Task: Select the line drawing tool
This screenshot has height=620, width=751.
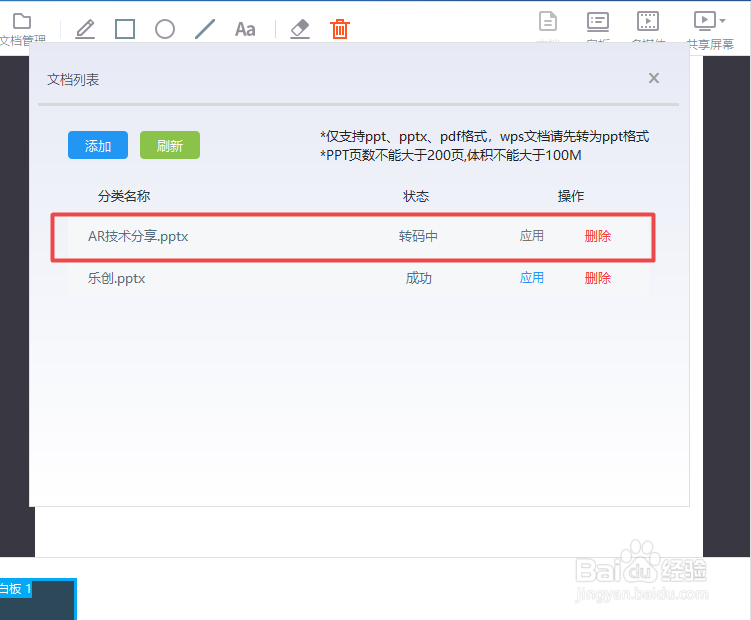Action: click(205, 29)
